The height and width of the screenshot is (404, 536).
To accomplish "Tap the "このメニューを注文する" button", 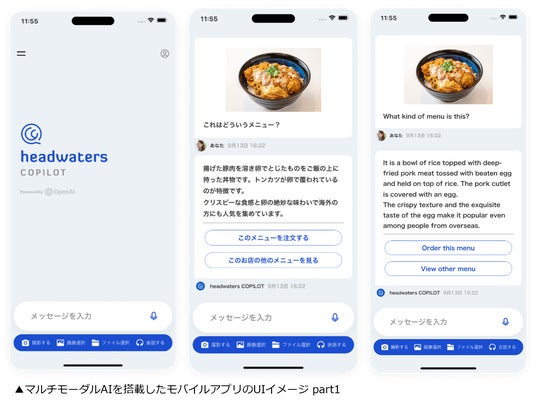I will tap(273, 238).
